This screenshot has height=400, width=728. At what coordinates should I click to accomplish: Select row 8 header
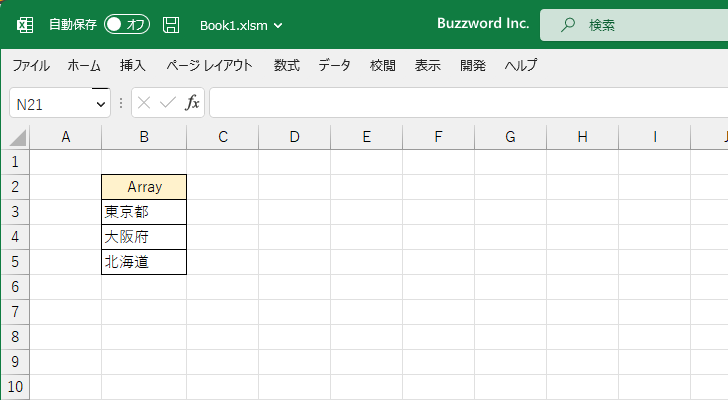point(15,337)
